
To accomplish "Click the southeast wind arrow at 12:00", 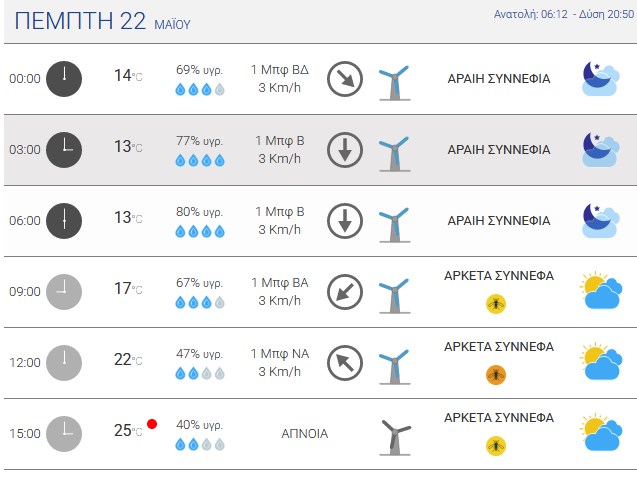I will pyautogui.click(x=345, y=363).
